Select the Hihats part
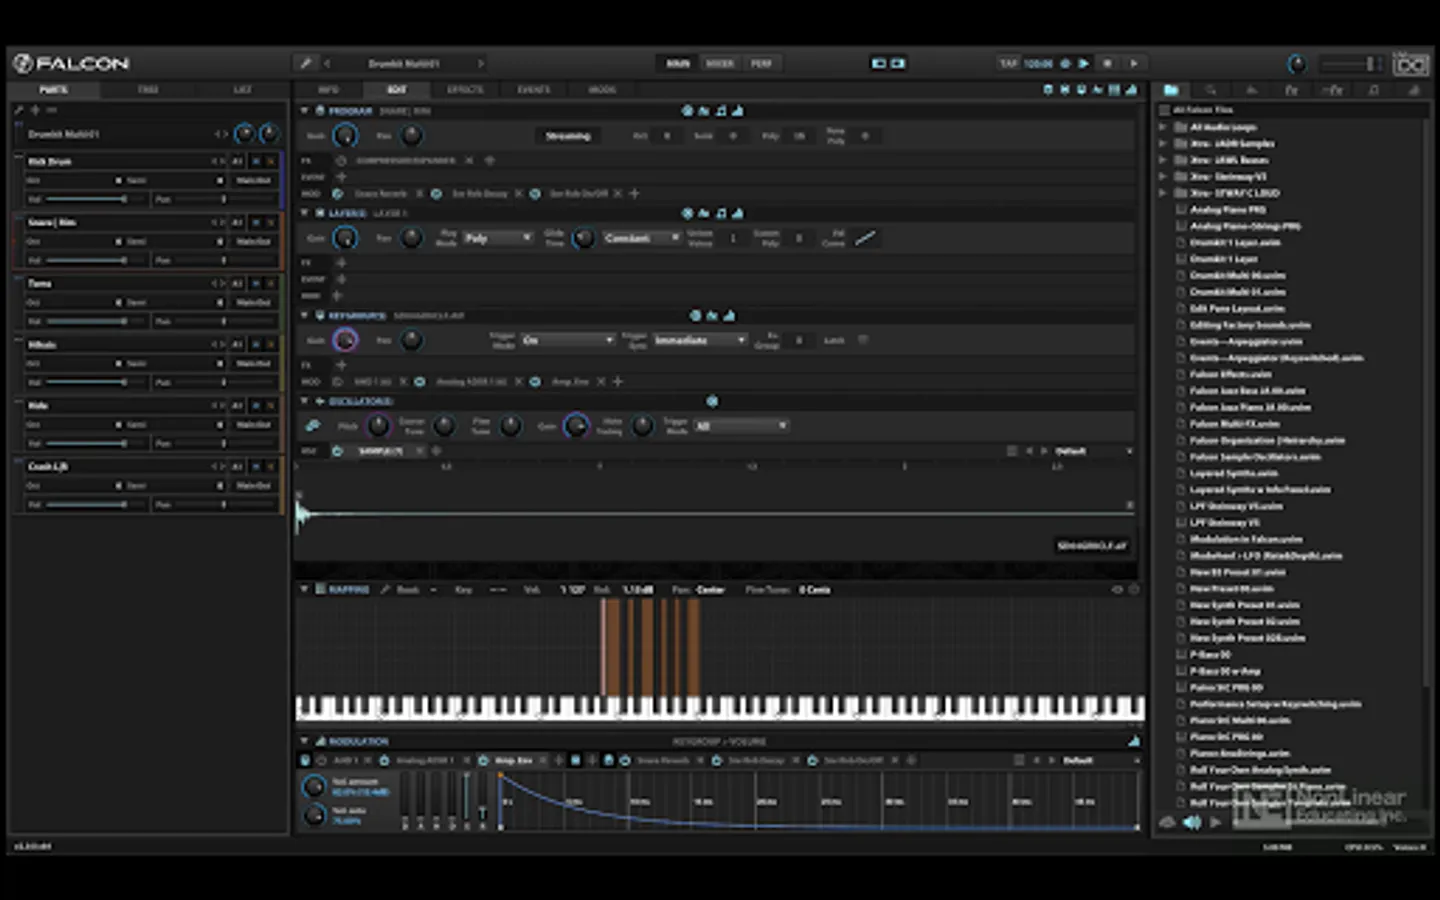The image size is (1440, 900). click(x=42, y=344)
